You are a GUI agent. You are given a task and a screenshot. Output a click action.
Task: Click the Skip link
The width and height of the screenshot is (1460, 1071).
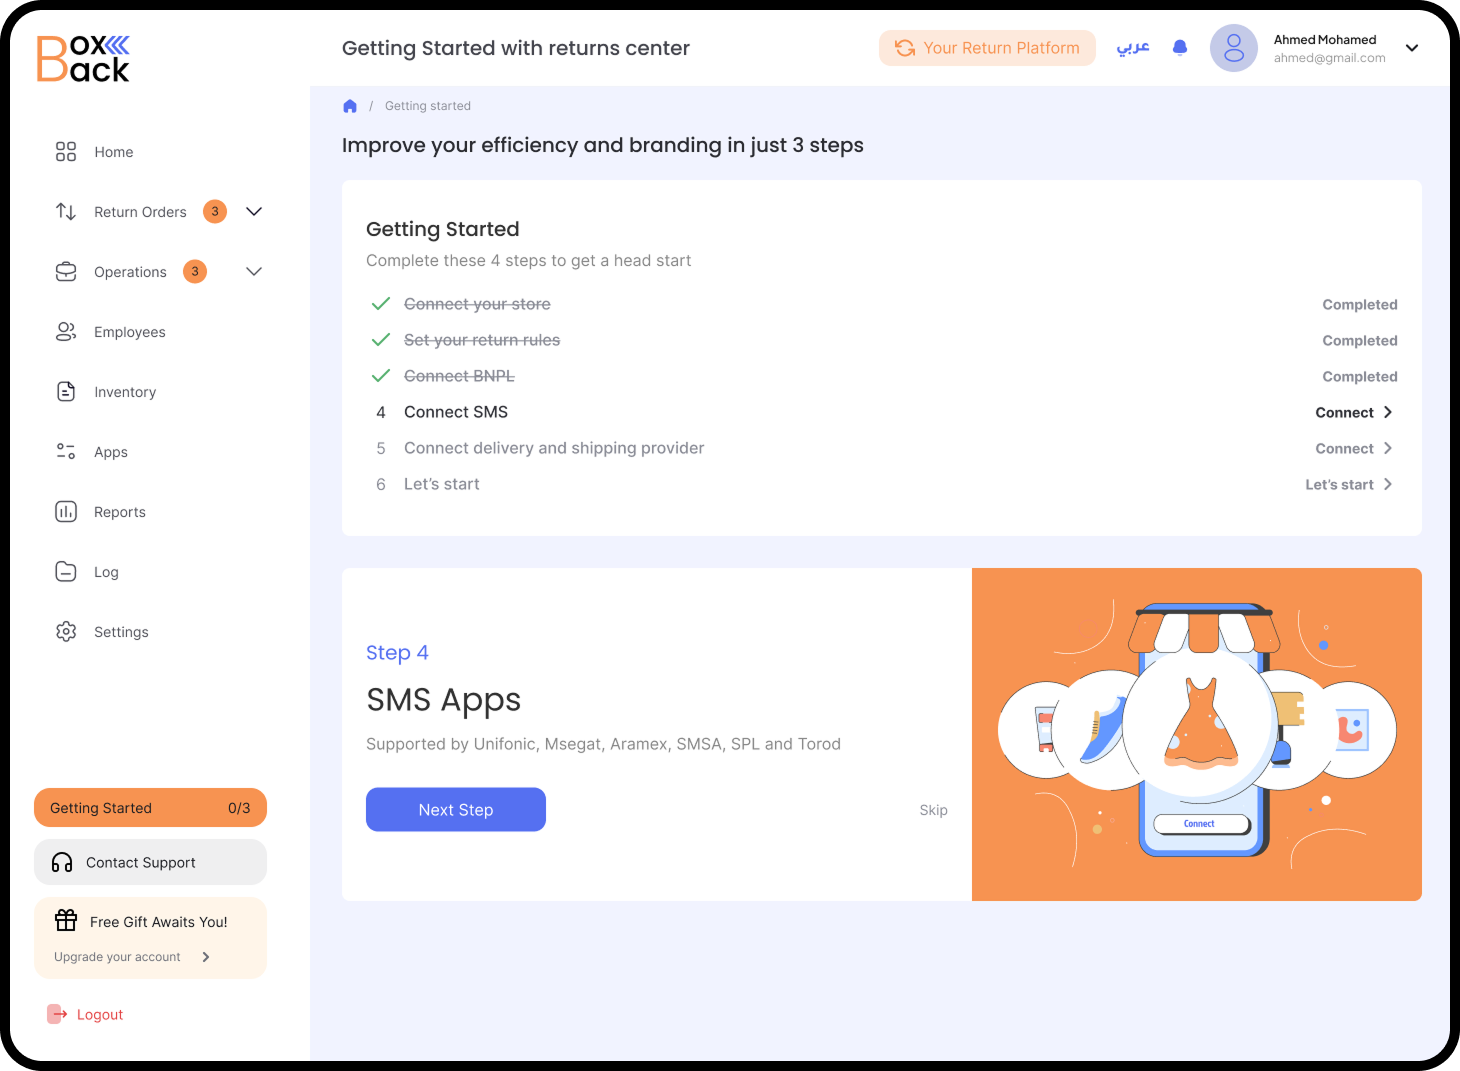[x=933, y=810]
